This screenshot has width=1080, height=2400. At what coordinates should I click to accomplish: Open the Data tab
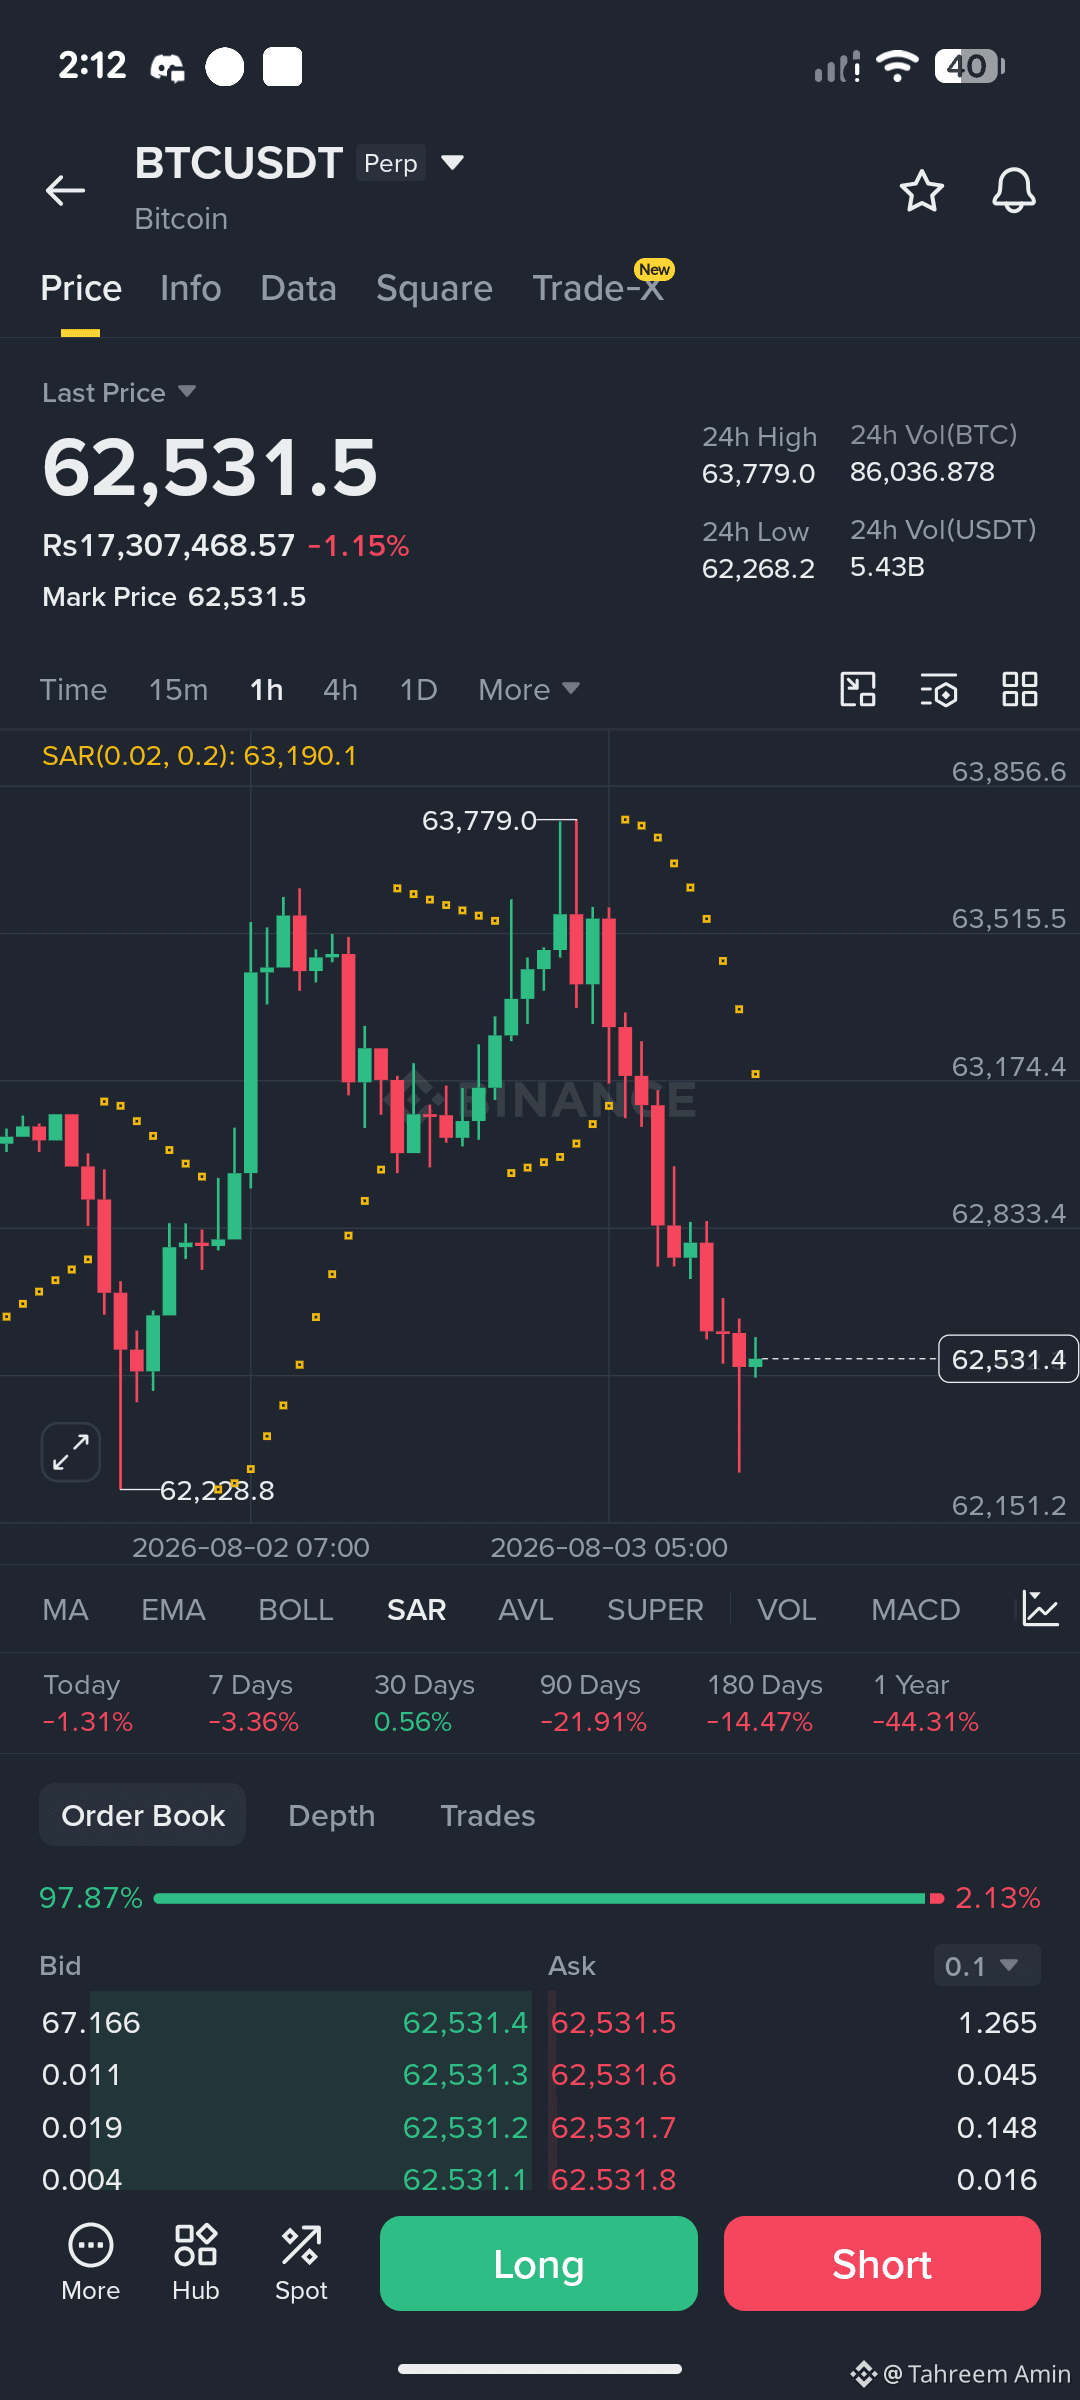click(x=298, y=288)
